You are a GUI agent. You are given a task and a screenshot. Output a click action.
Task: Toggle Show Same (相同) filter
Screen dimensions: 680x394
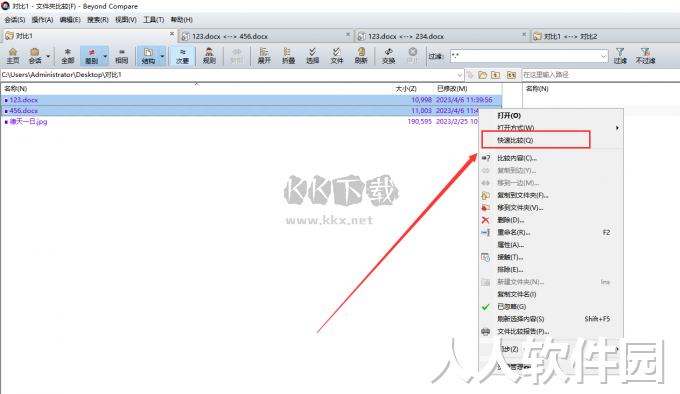tap(121, 56)
